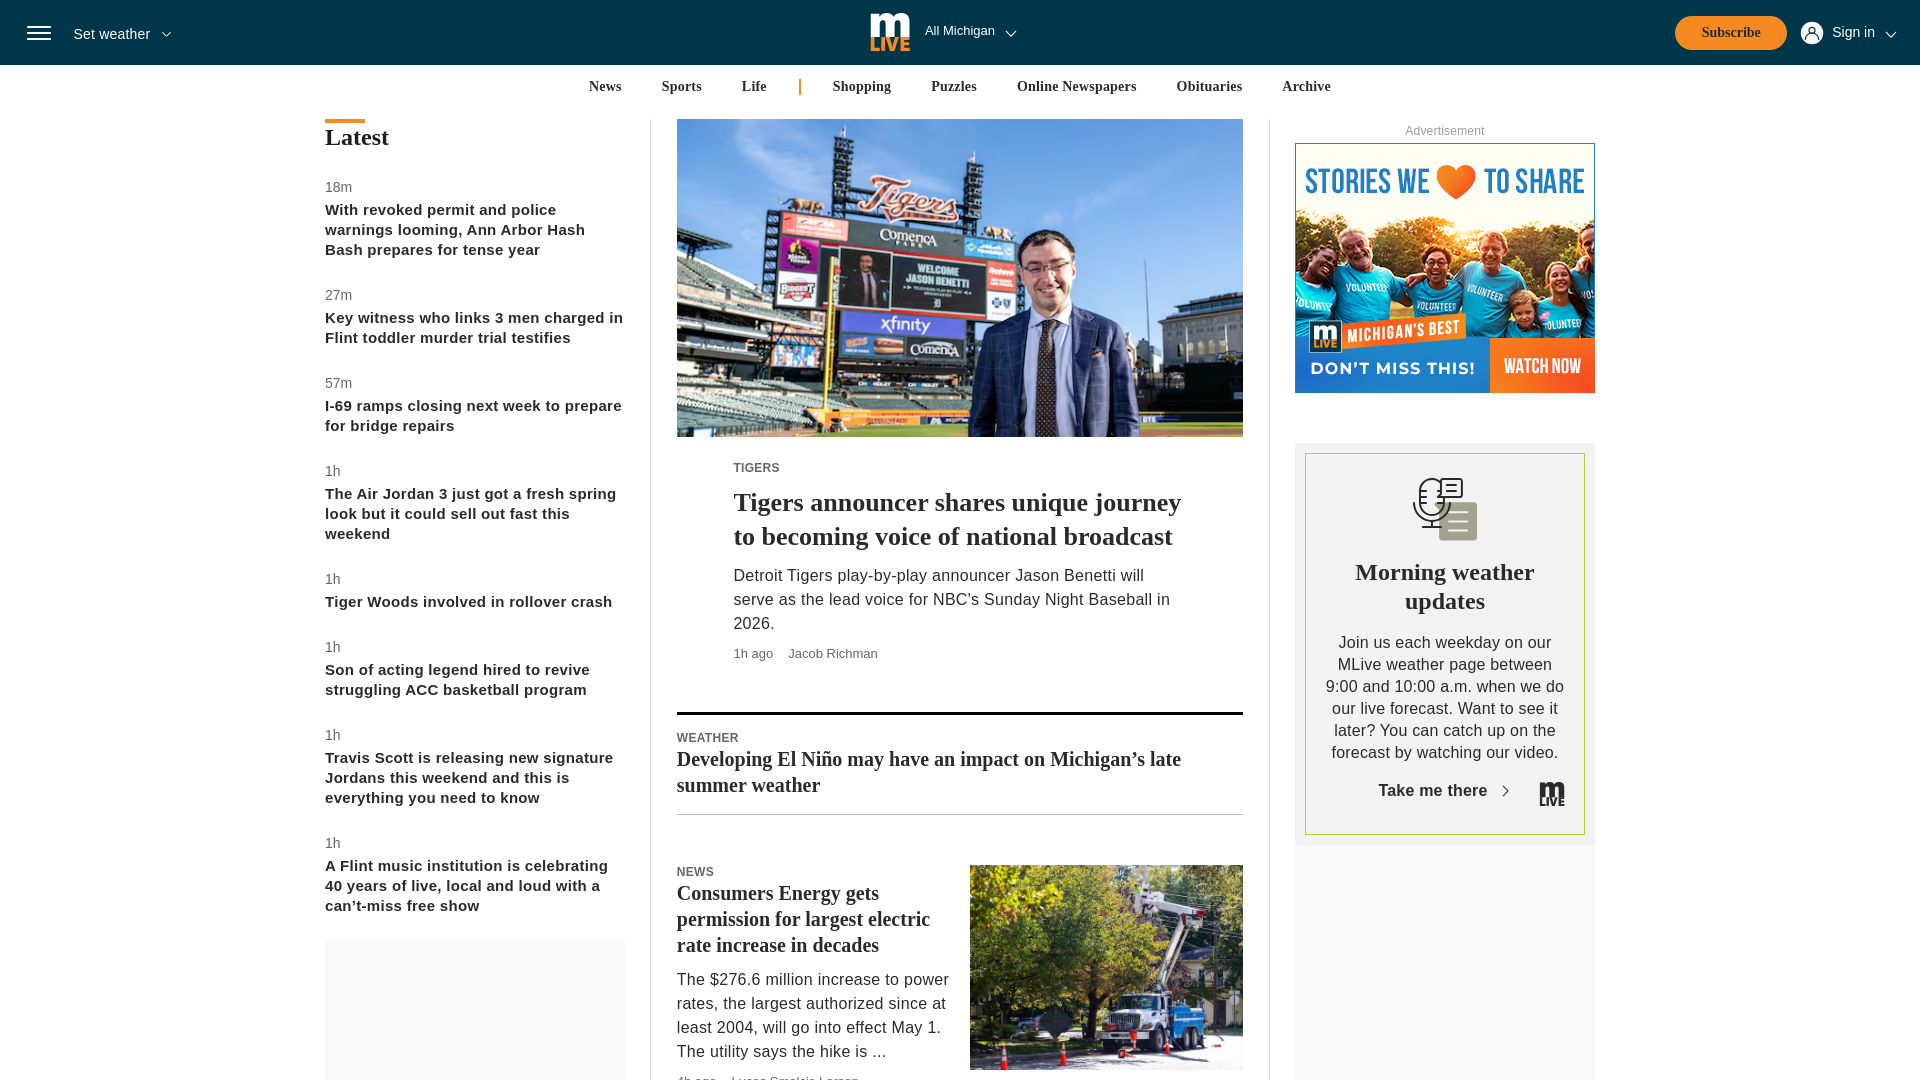Go to the Shopping section
Screen dimensions: 1920x1080
pos(861,87)
